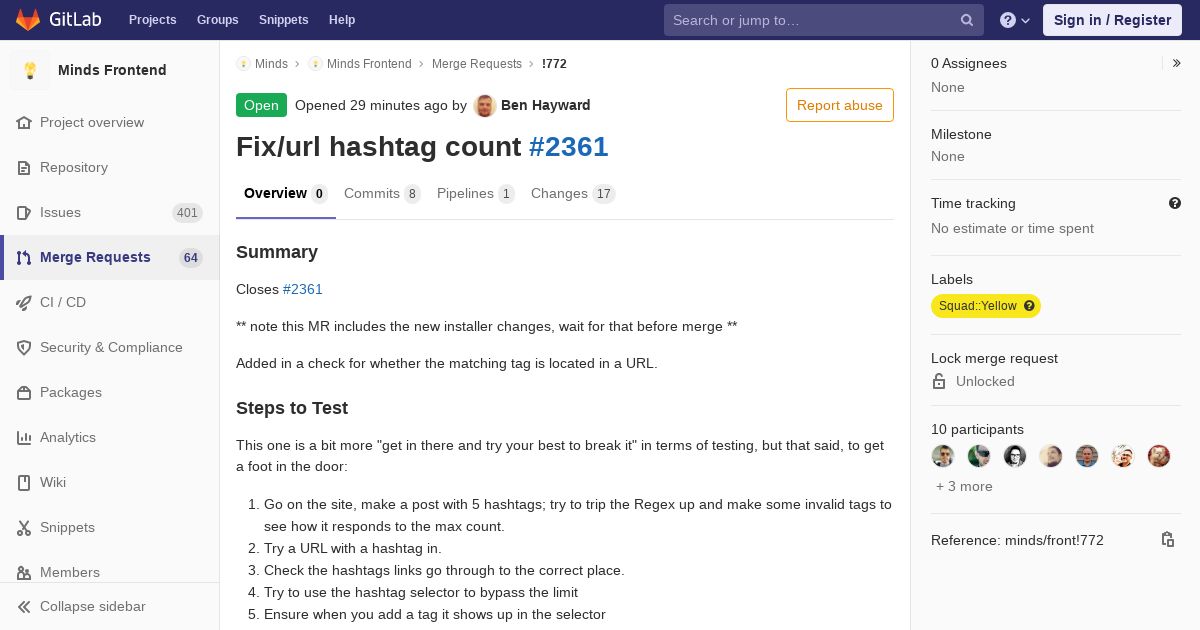Click the Minds Frontend breadcrumb lightbulb icon

point(315,63)
